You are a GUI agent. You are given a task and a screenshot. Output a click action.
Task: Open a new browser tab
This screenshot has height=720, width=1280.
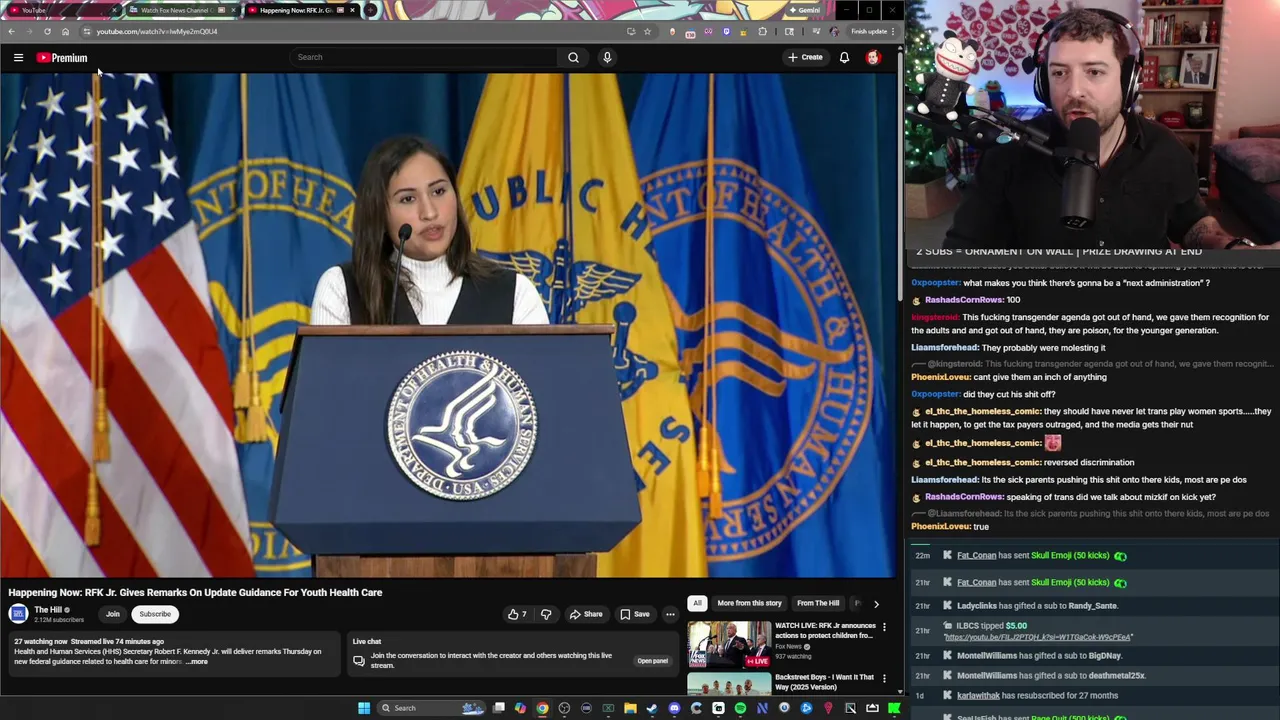click(370, 10)
